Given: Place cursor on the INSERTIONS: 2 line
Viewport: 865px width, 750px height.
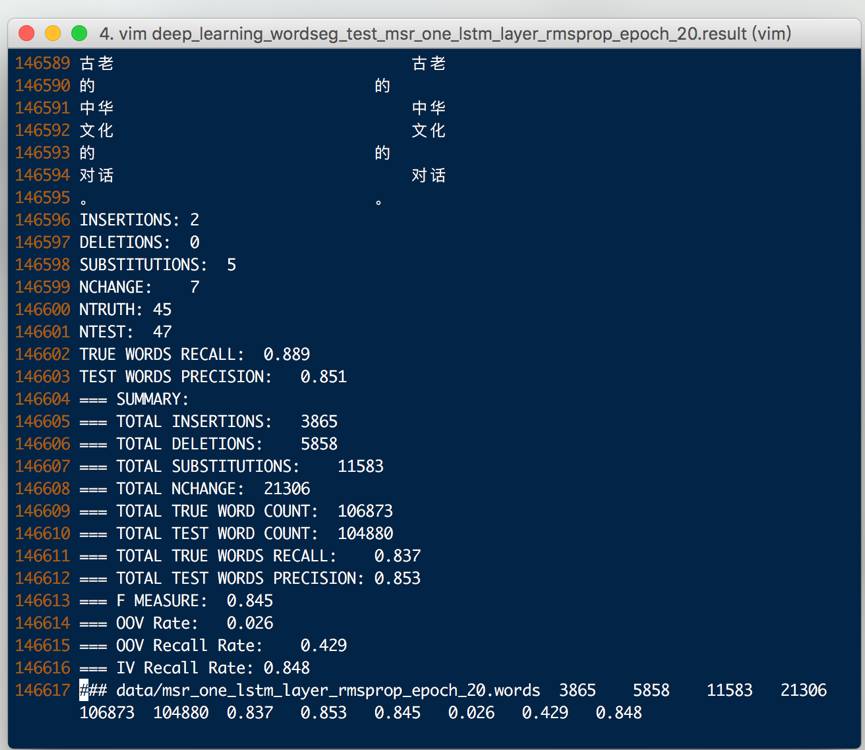Looking at the screenshot, I should tap(139, 220).
